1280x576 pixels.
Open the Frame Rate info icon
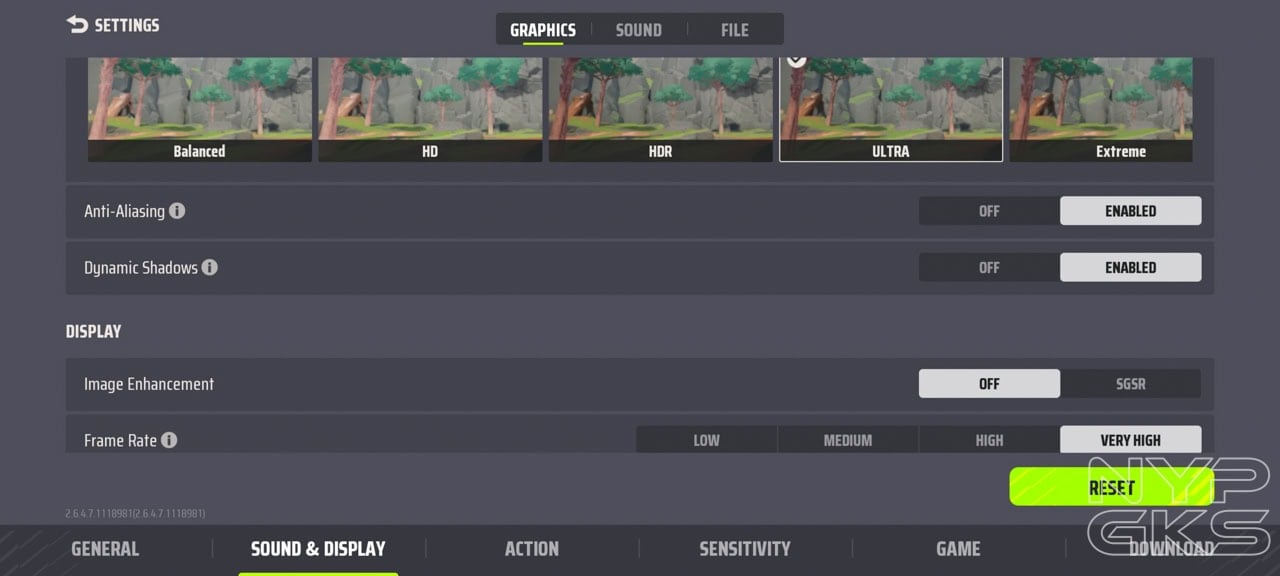click(x=169, y=440)
